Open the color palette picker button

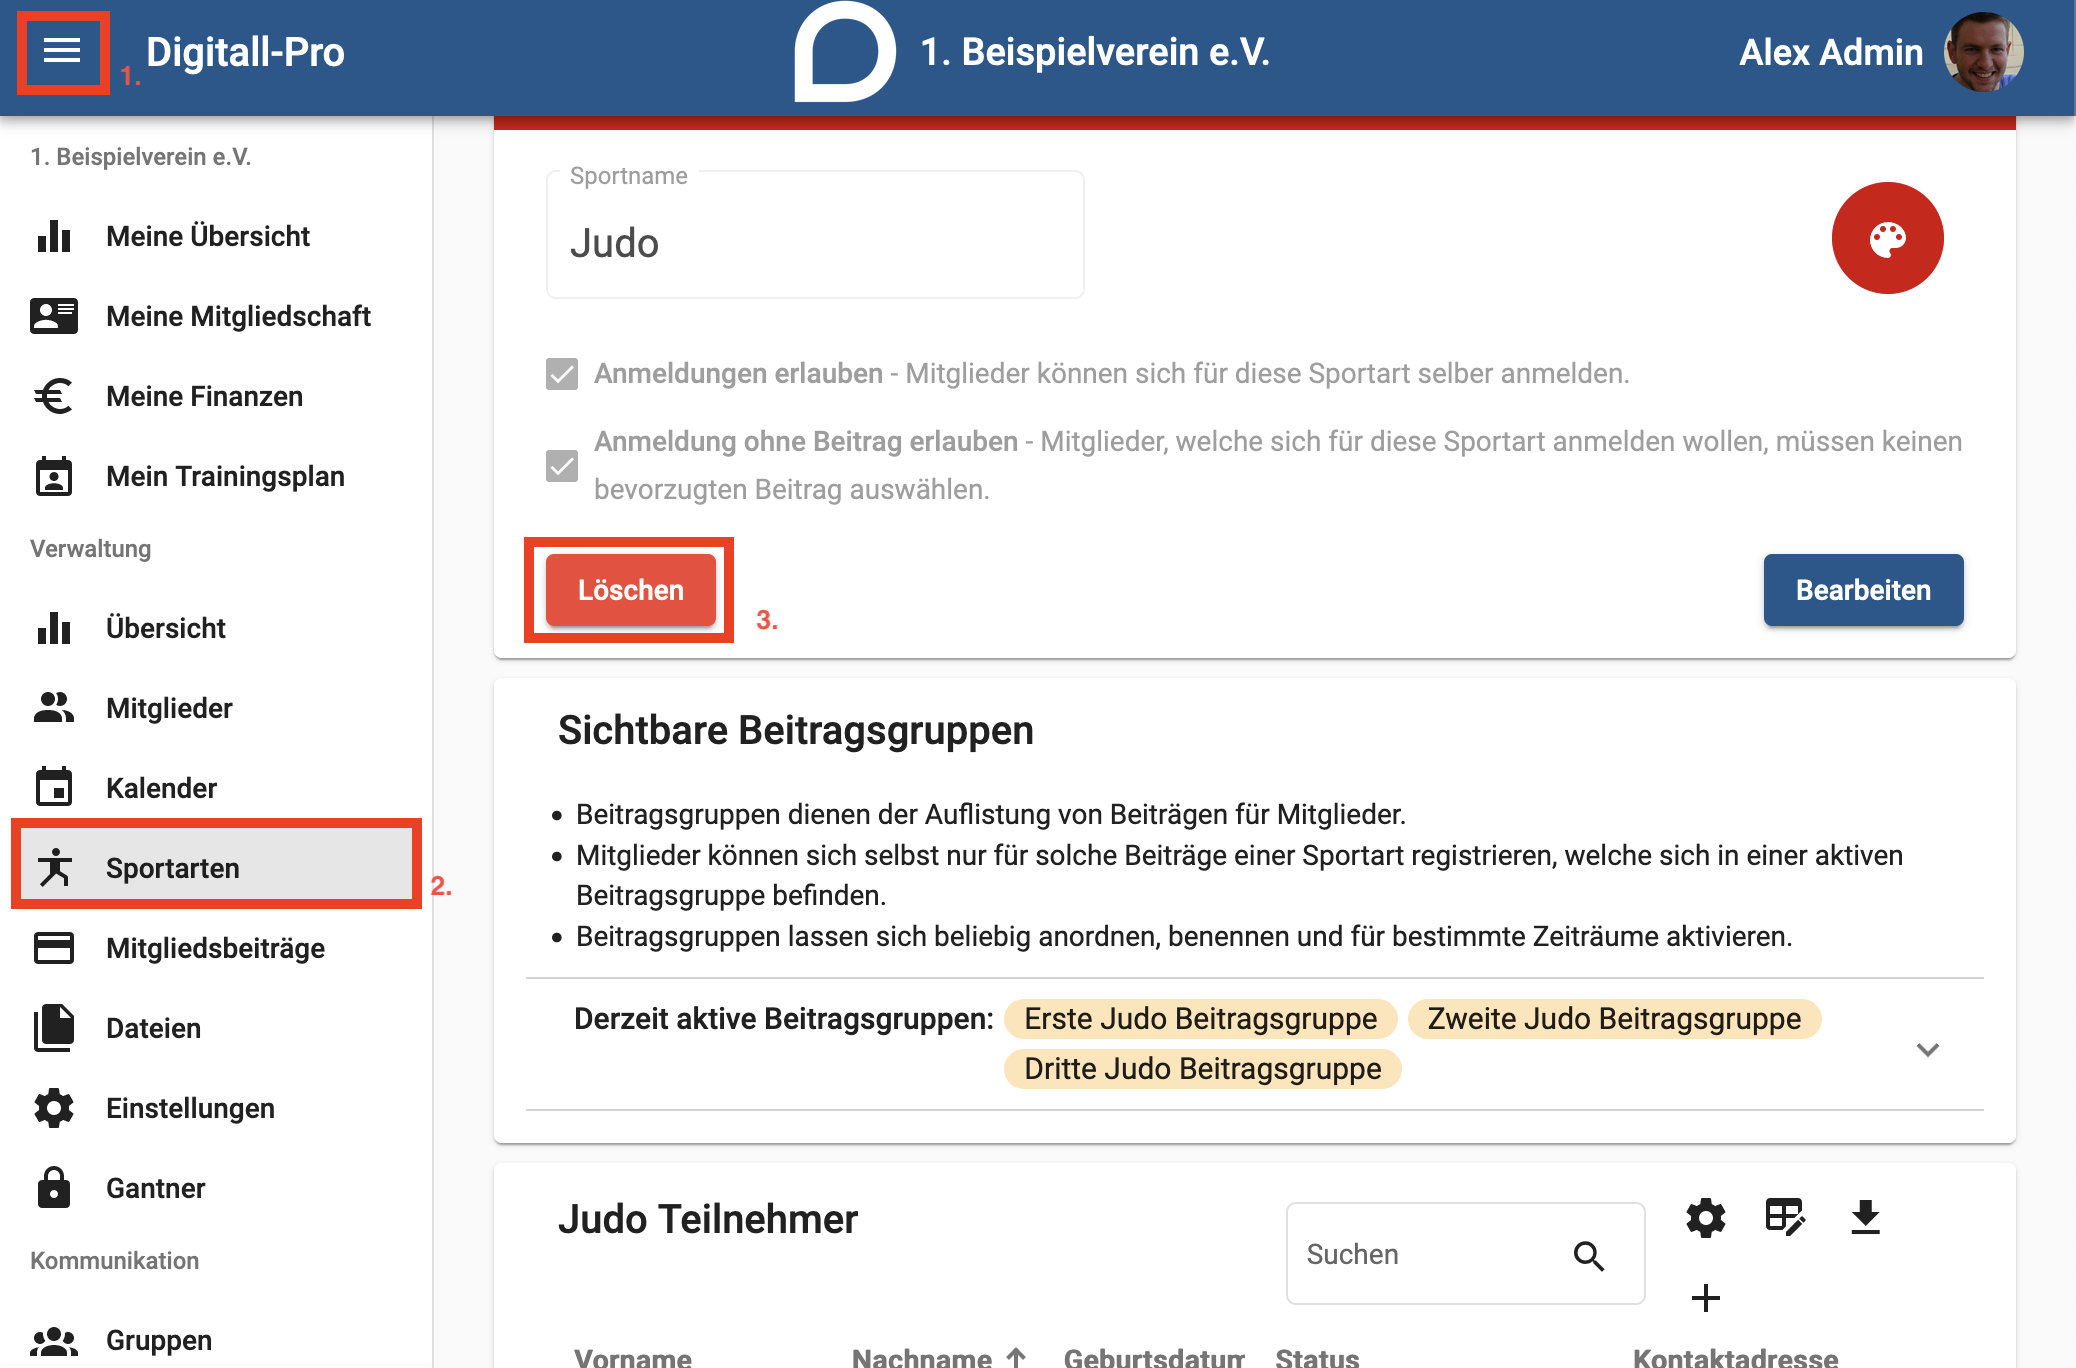pyautogui.click(x=1887, y=238)
